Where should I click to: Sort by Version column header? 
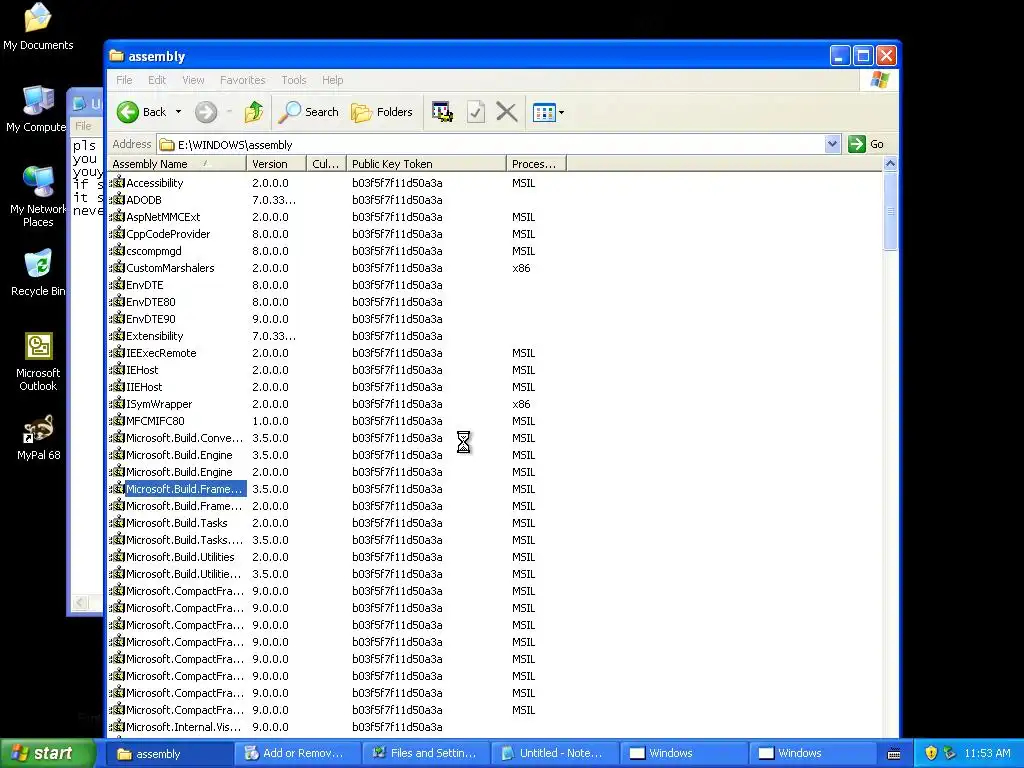[x=276, y=164]
